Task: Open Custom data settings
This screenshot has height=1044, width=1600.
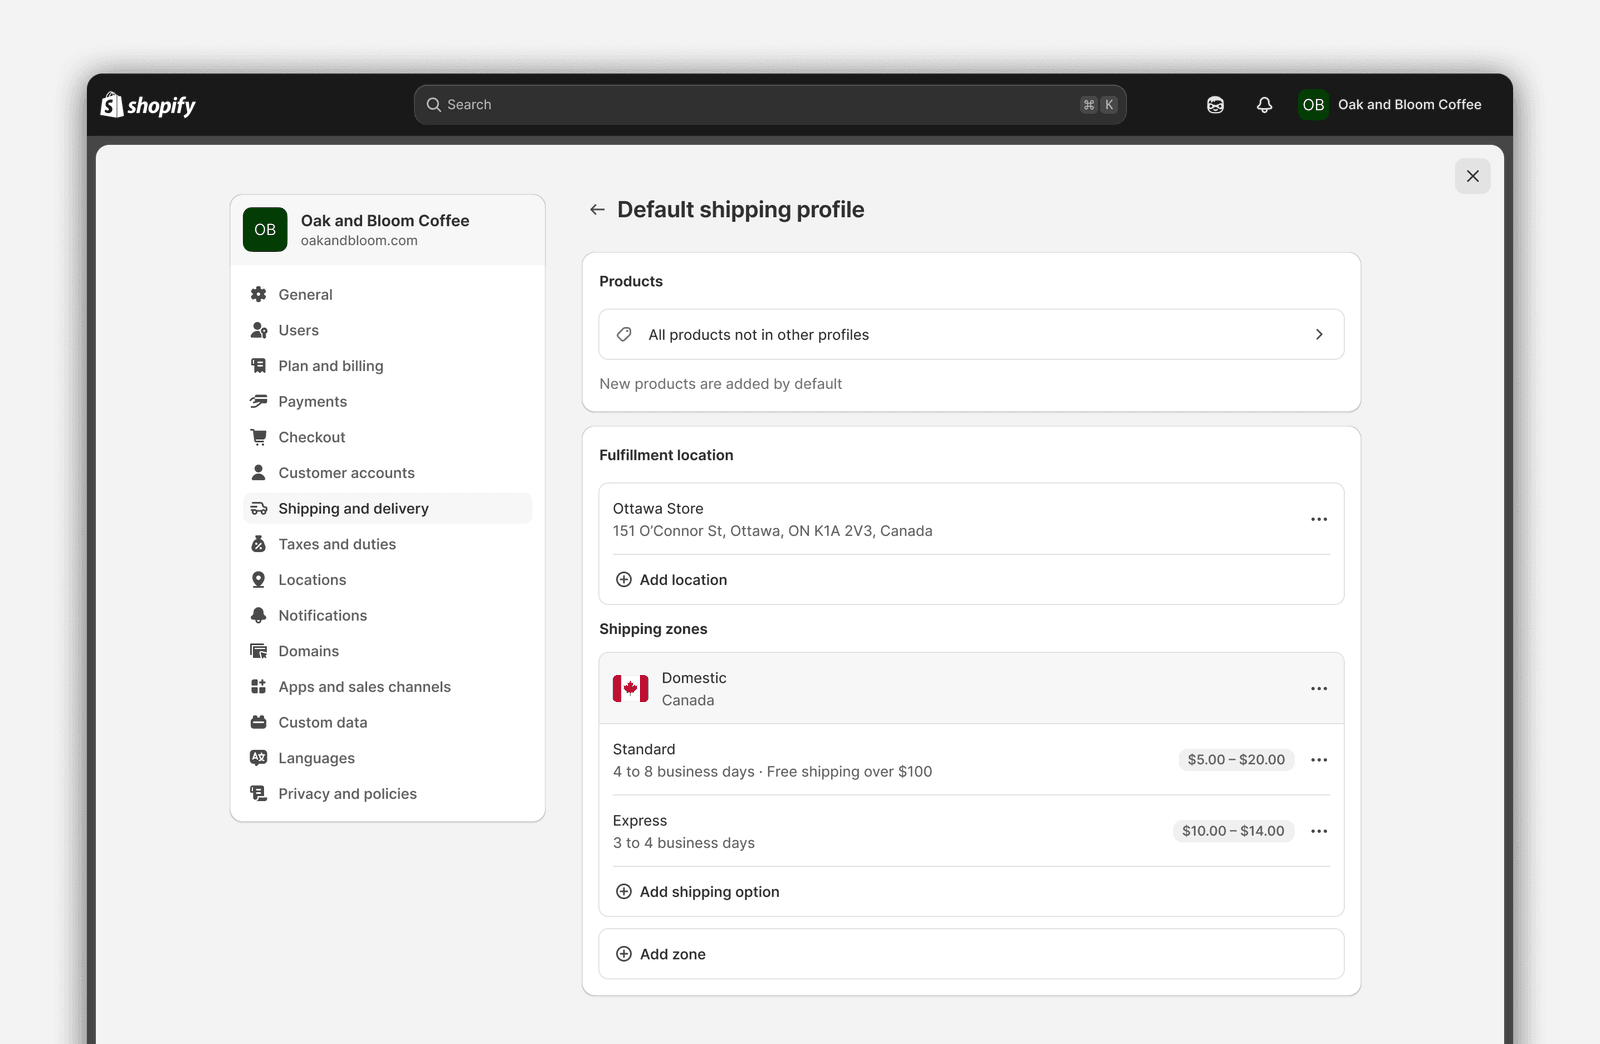Action: coord(388,723)
